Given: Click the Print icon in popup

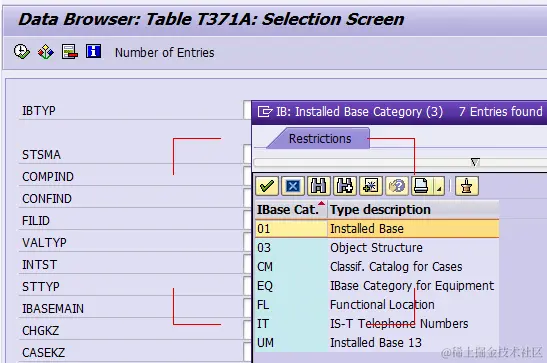Looking at the screenshot, I should (x=421, y=186).
